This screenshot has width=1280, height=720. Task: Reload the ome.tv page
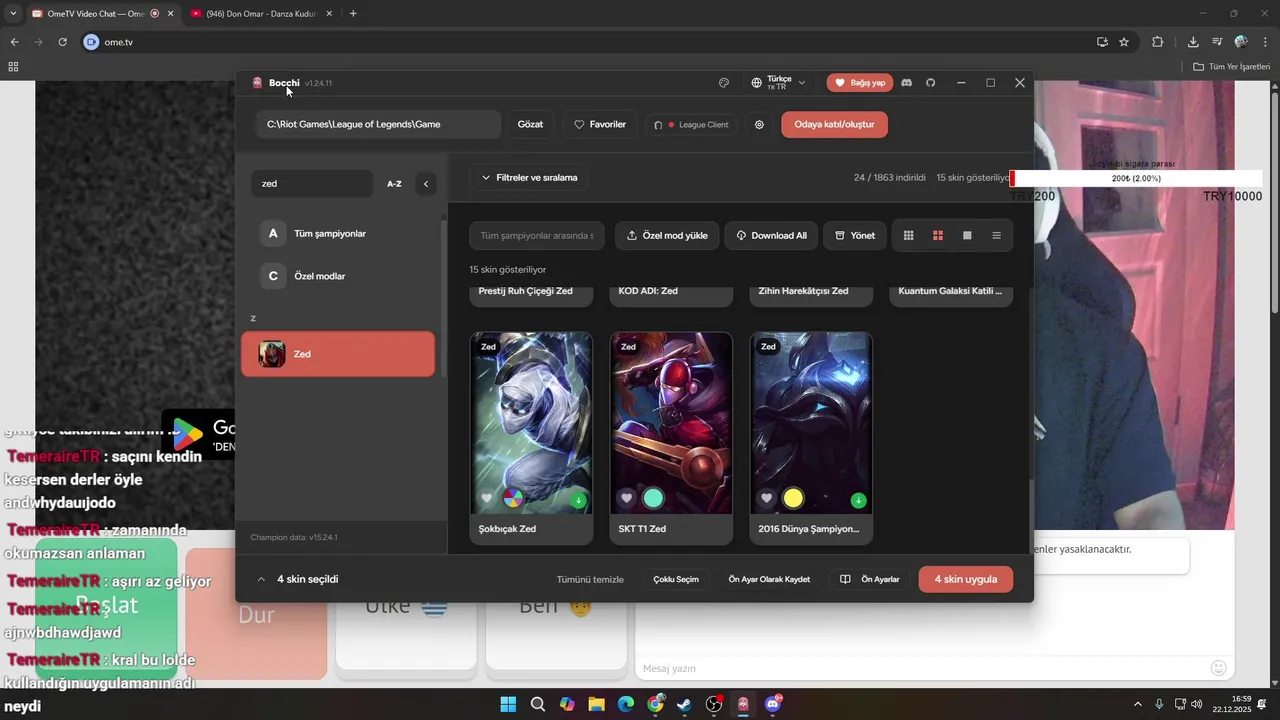pyautogui.click(x=62, y=42)
